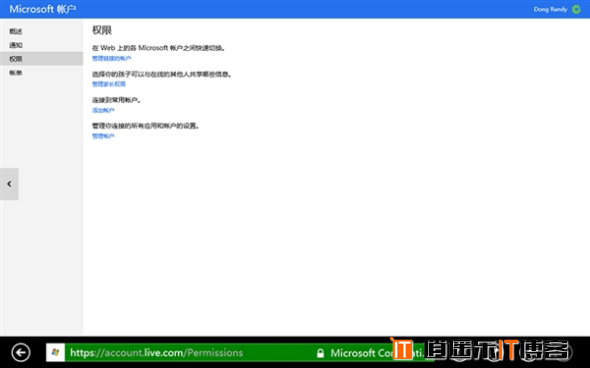
Task: Select 通知 in the left sidebar
Action: [16, 45]
